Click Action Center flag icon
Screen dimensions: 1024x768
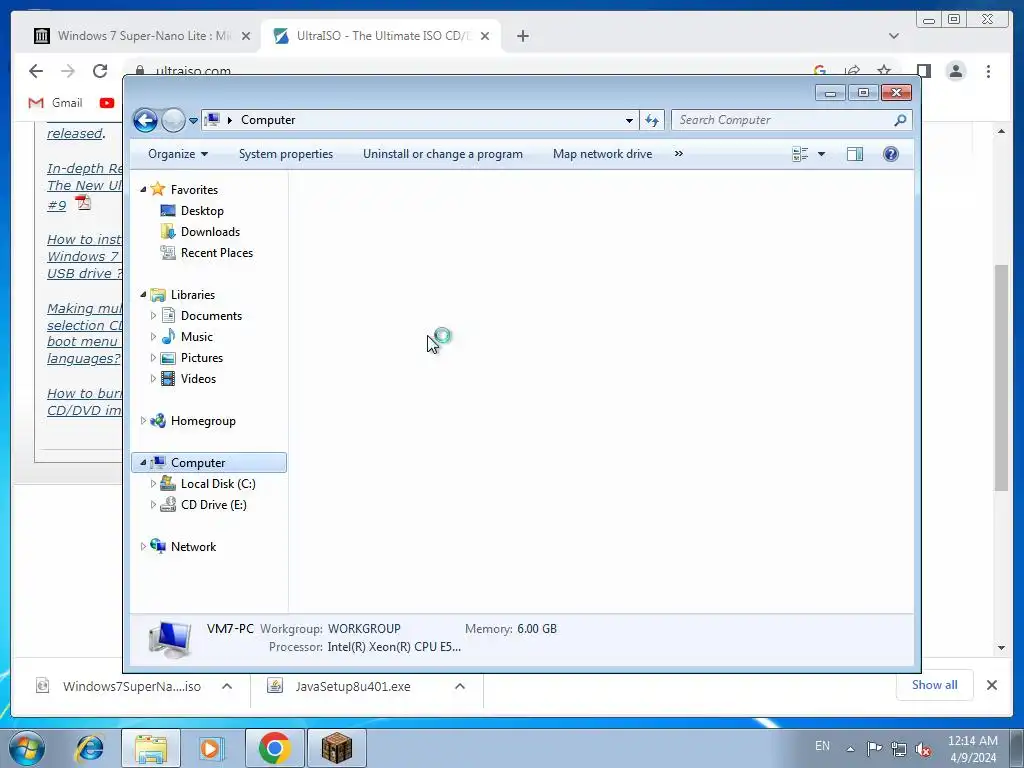tap(874, 749)
